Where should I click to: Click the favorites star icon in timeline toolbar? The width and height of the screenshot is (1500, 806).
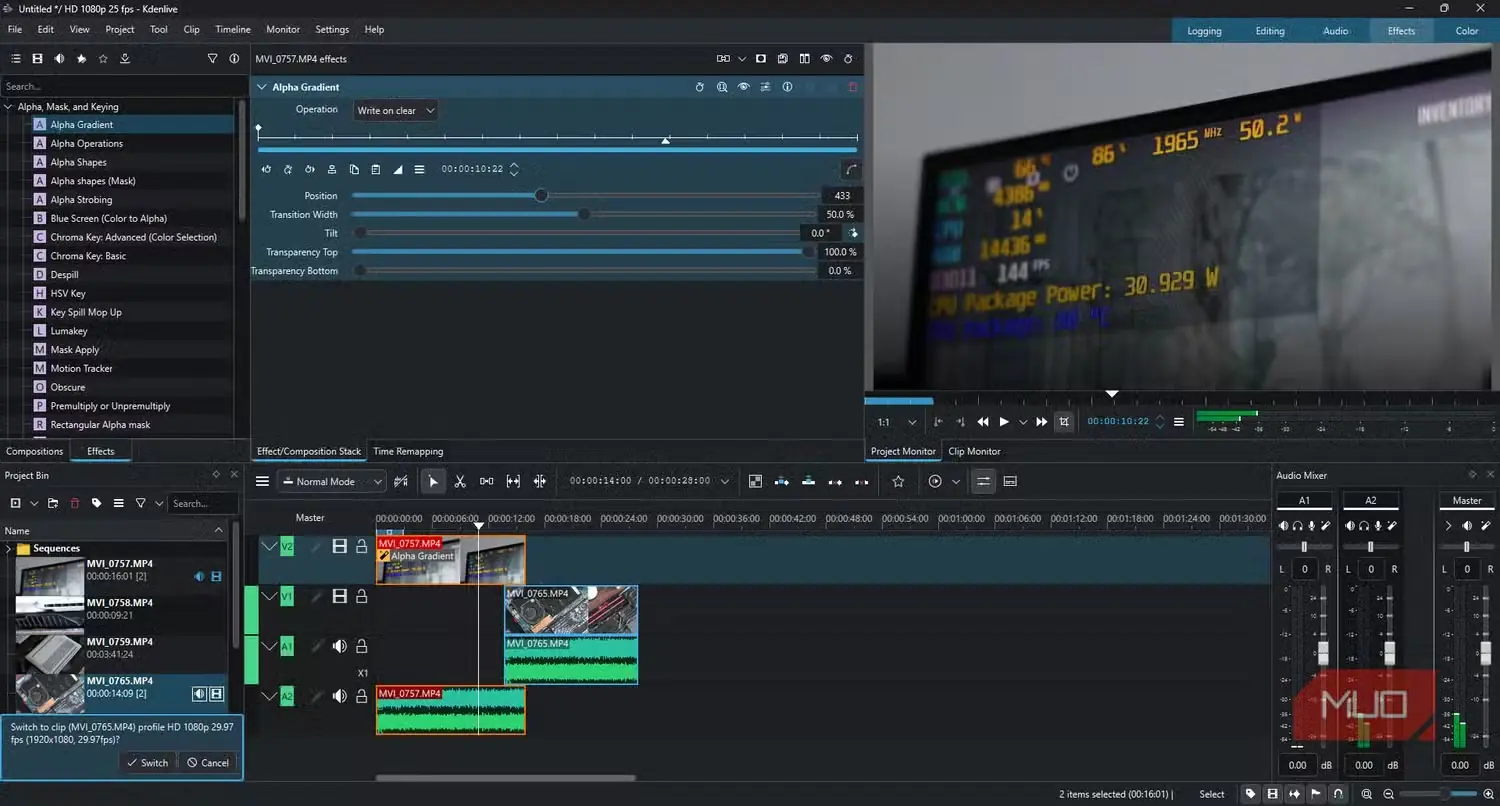(x=898, y=481)
